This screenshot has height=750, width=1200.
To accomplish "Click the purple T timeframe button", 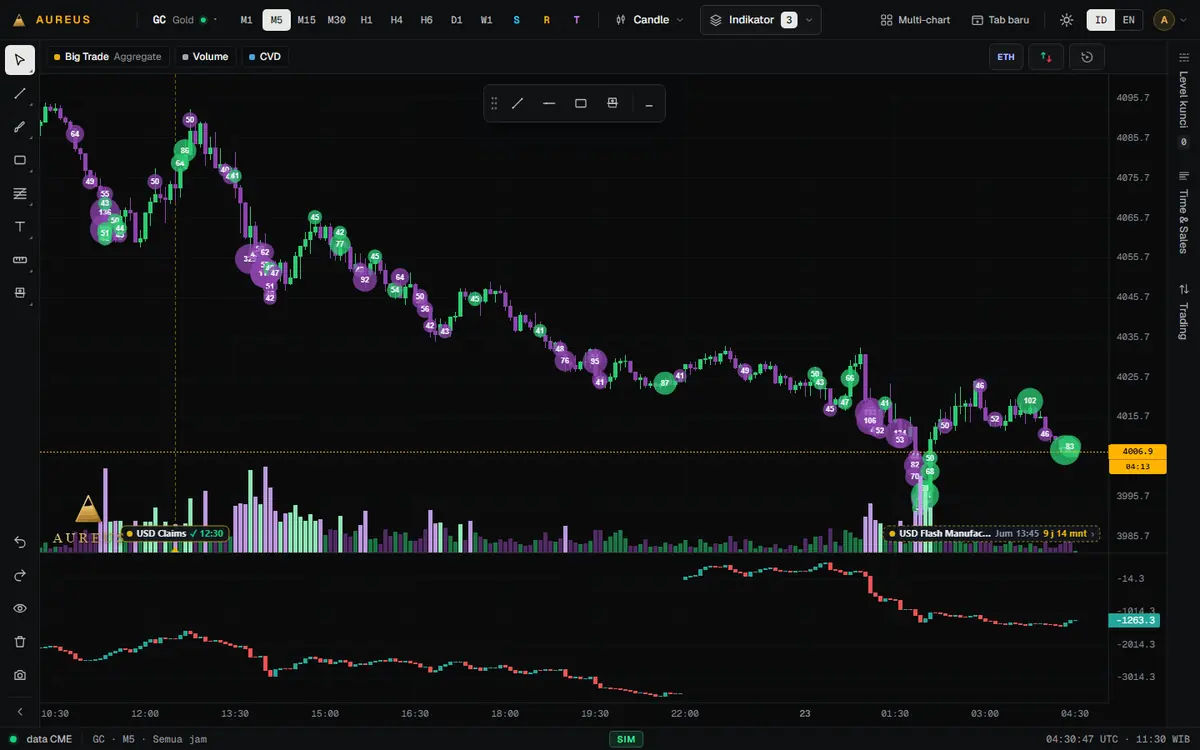I will (x=577, y=20).
